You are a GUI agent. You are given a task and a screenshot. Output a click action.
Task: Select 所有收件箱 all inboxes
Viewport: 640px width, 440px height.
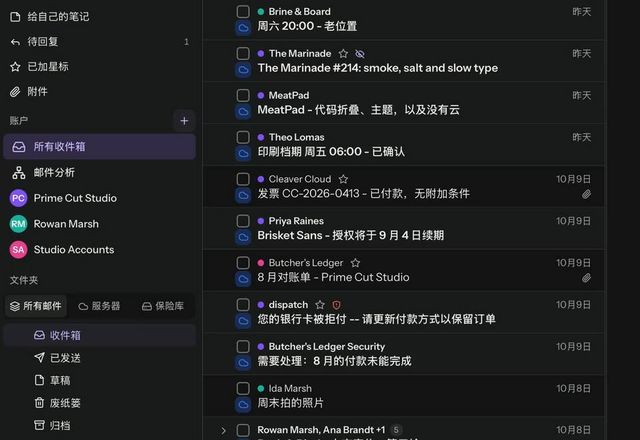click(99, 147)
